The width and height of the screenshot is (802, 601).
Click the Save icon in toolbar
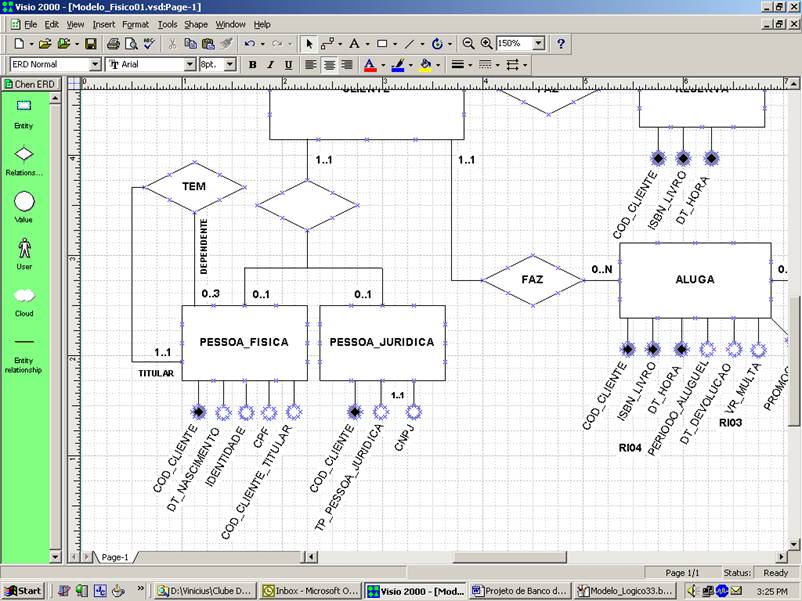(x=91, y=44)
